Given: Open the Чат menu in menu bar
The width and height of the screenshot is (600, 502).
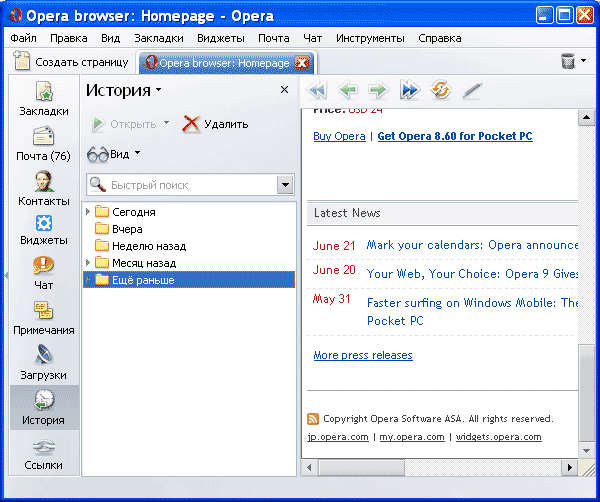Looking at the screenshot, I should click(312, 38).
